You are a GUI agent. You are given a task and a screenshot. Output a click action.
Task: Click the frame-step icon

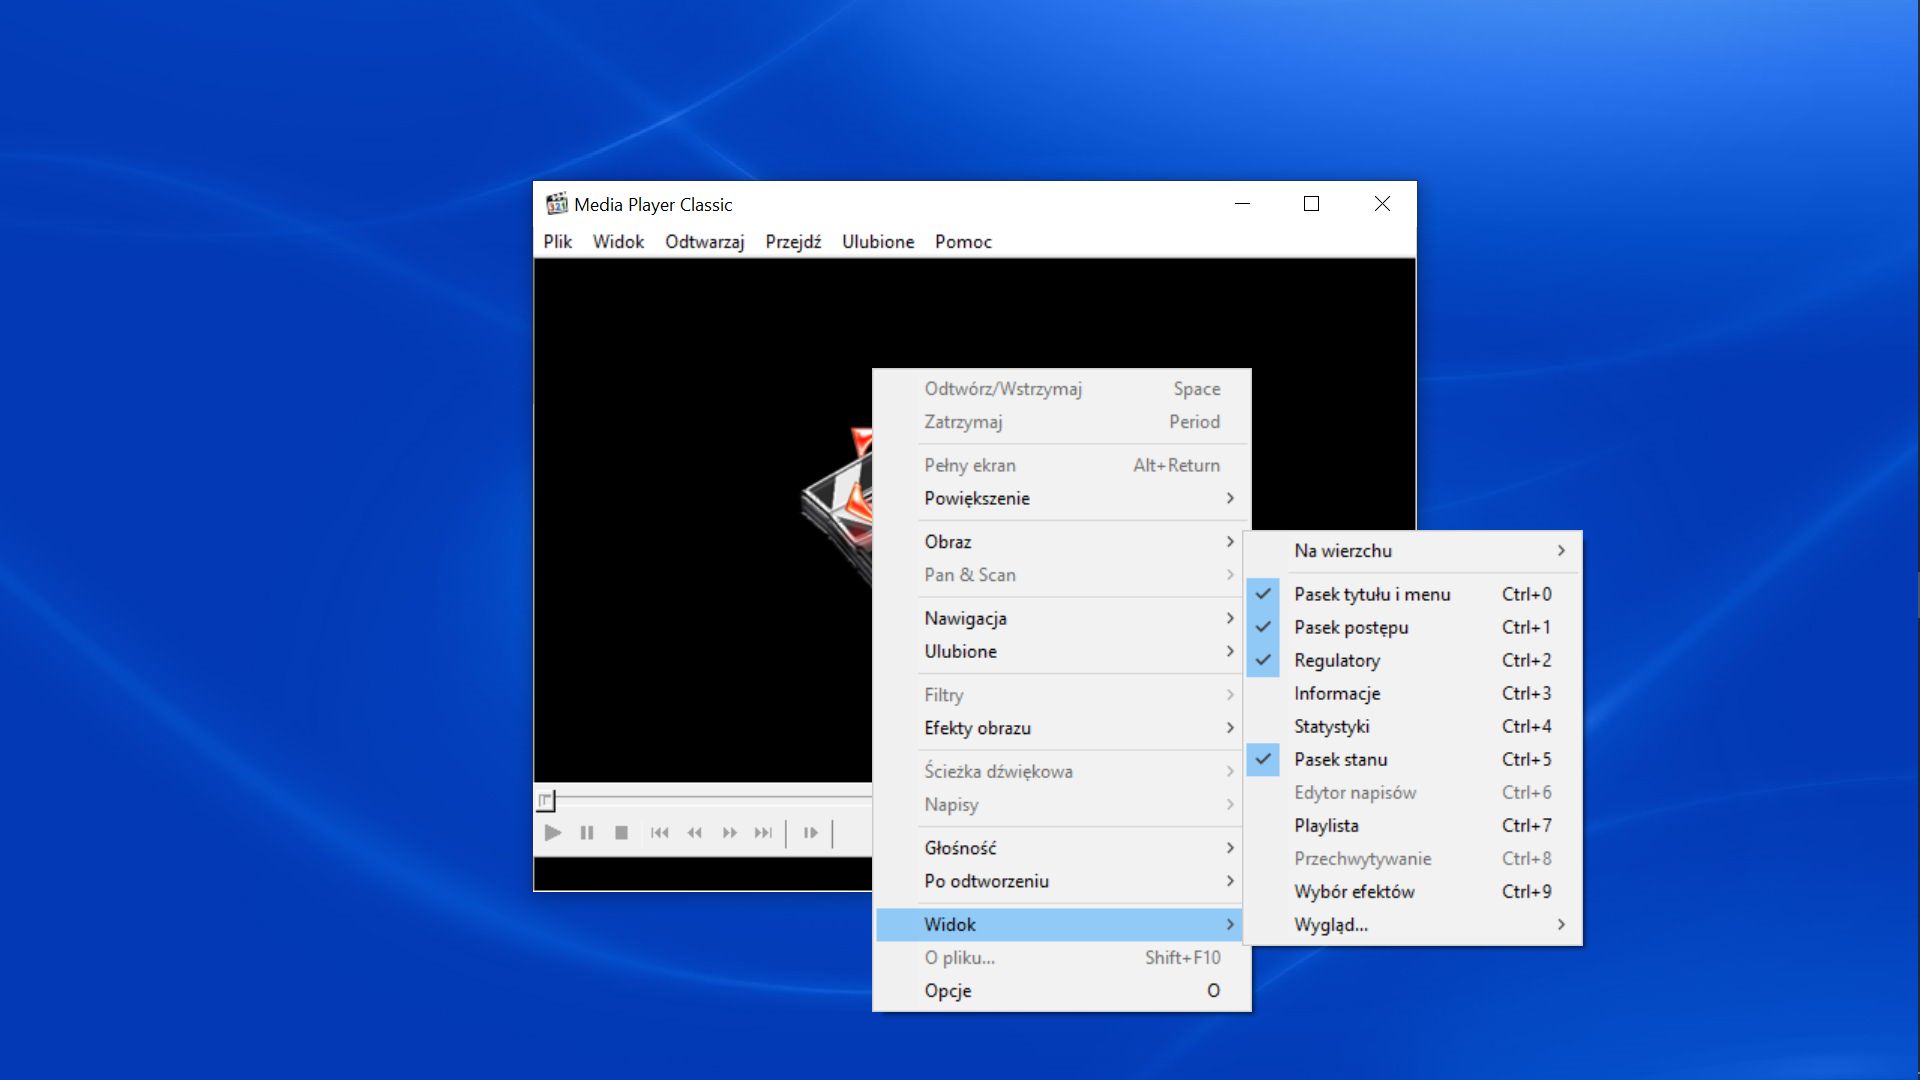(x=811, y=832)
